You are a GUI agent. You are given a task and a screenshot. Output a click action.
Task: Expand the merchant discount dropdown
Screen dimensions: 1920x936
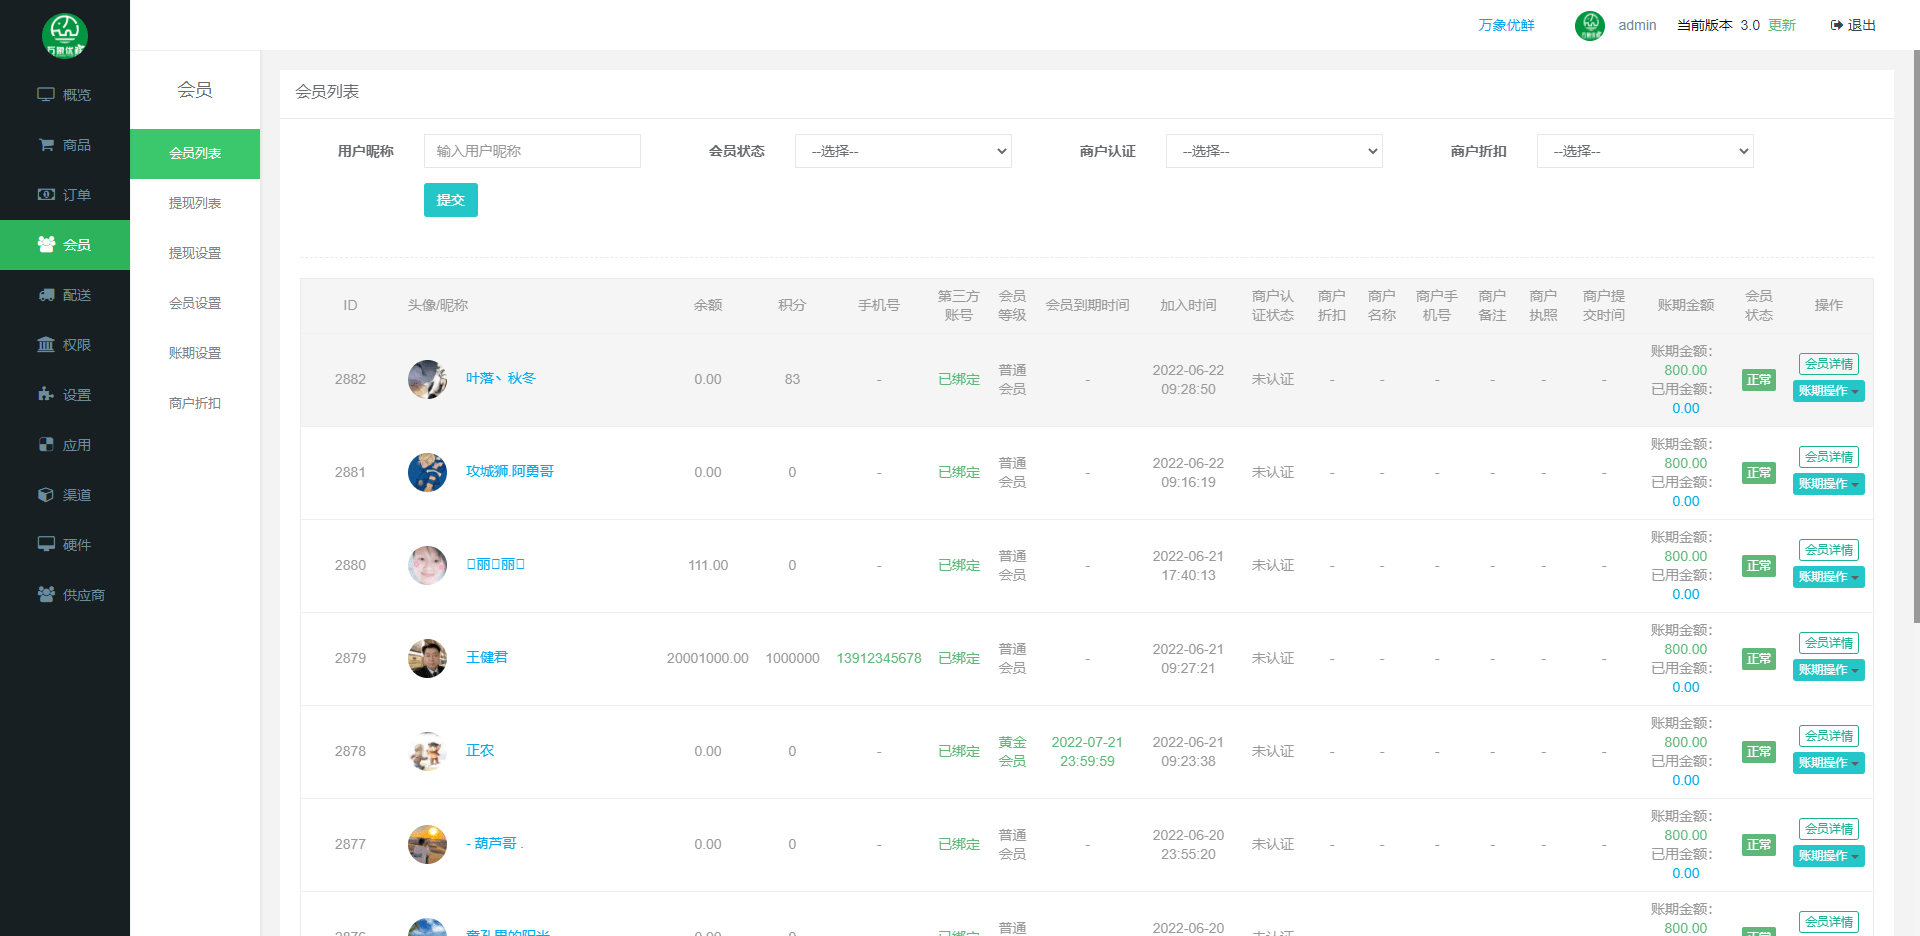[x=1645, y=151]
